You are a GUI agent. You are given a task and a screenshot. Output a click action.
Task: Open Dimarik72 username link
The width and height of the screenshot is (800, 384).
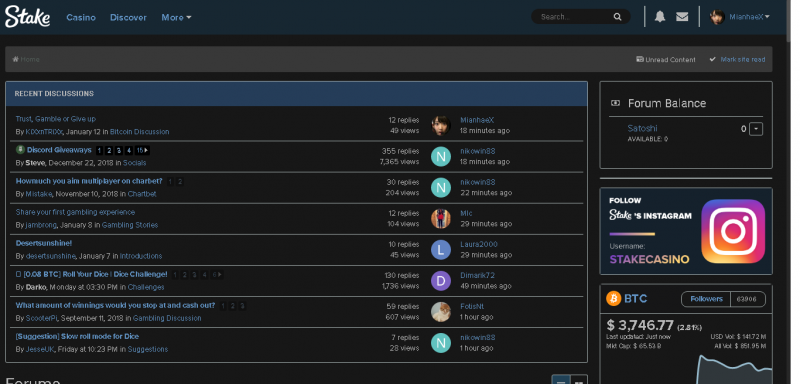tap(478, 275)
